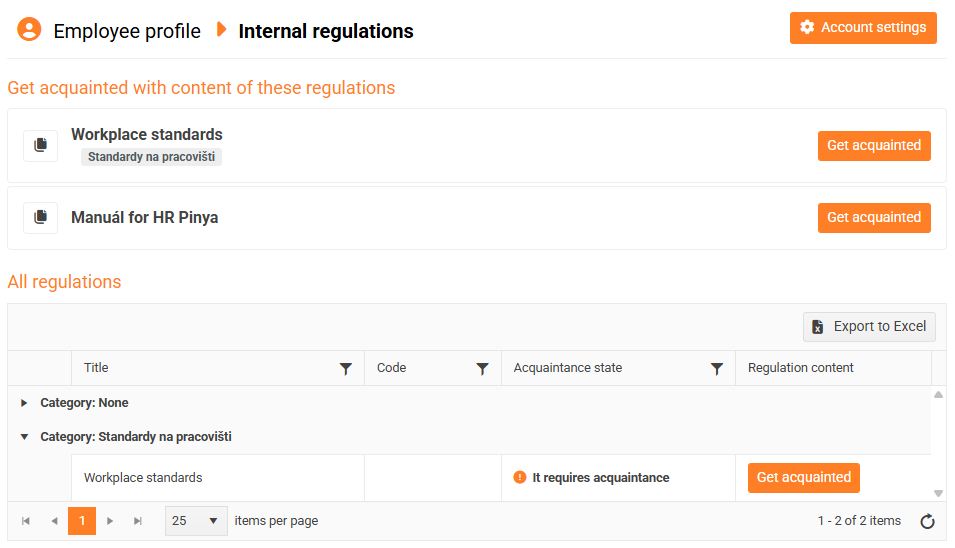Open Account settings
The height and width of the screenshot is (548, 955).
tap(863, 28)
